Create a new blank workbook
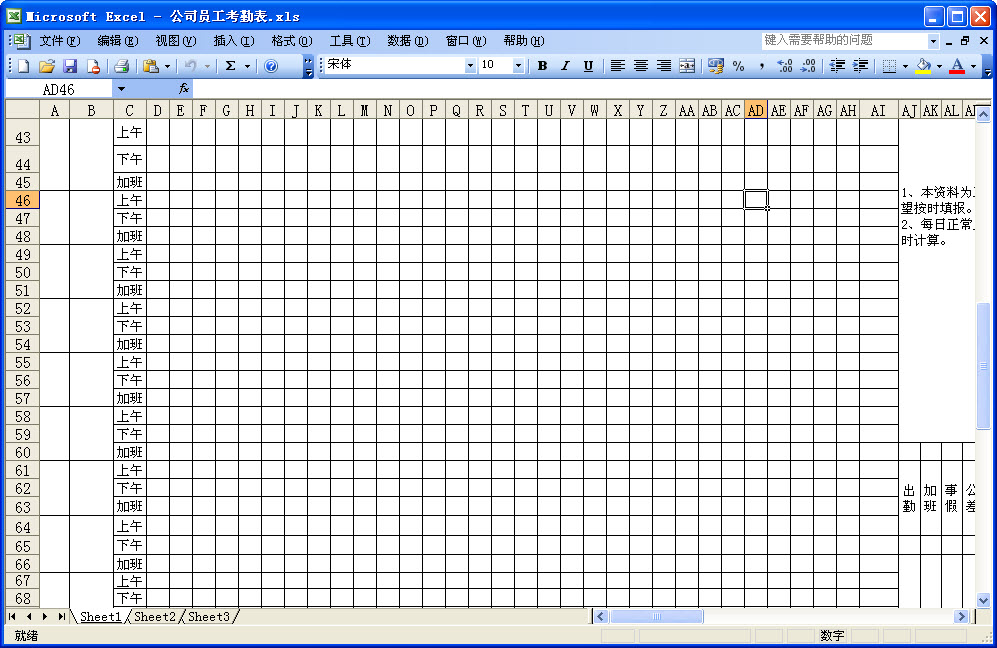997x648 pixels. click(x=24, y=65)
